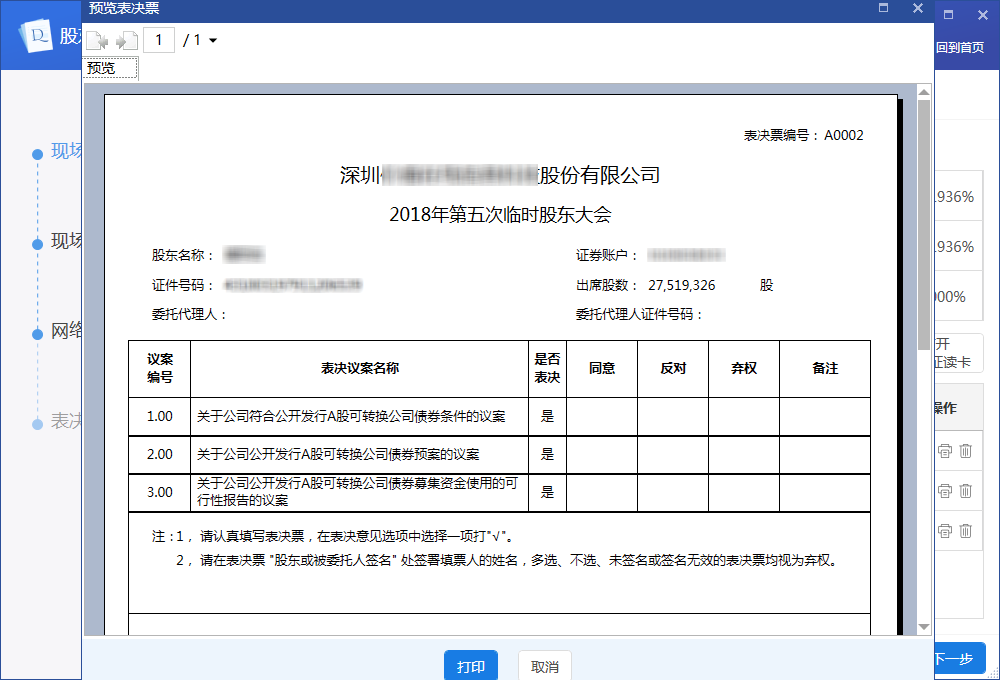The image size is (1000, 680).
Task: Click the 反对 column header
Action: 673,369
